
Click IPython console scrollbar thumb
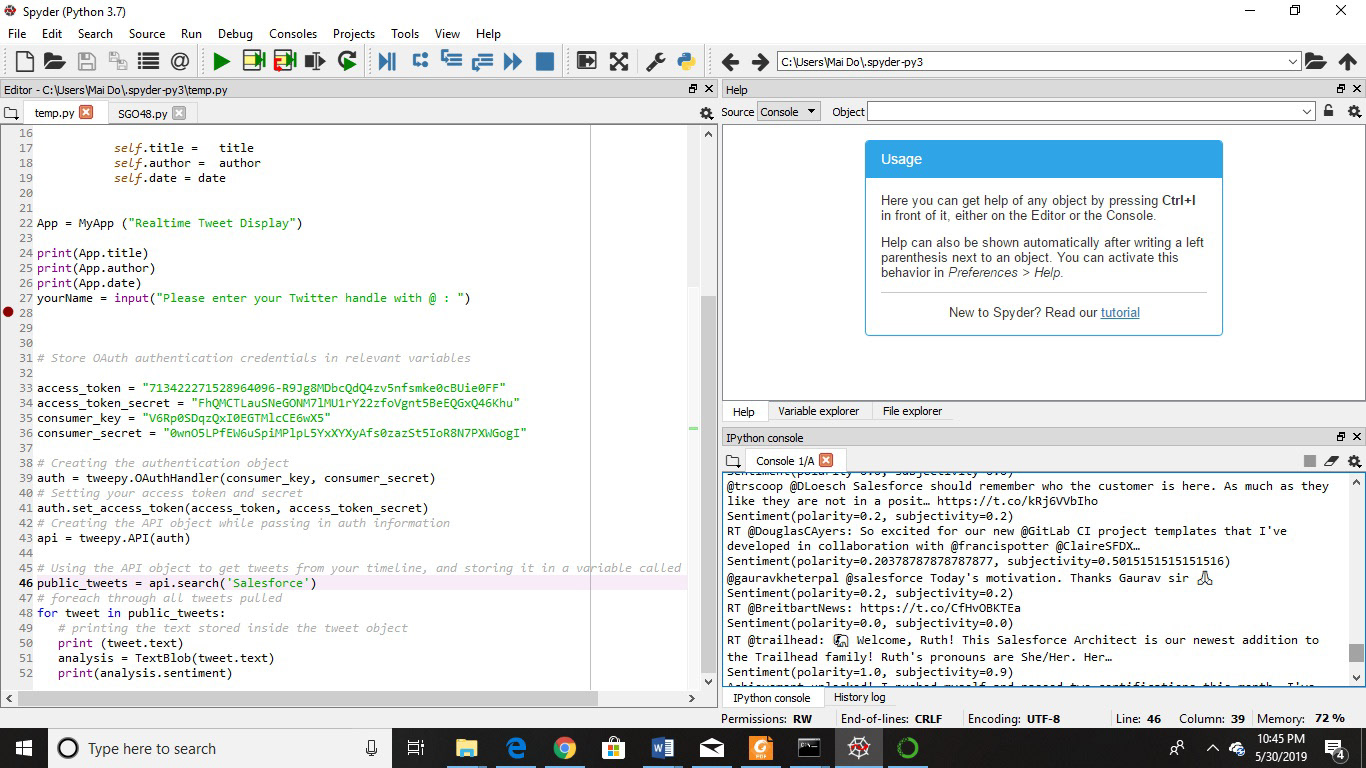tap(1356, 653)
